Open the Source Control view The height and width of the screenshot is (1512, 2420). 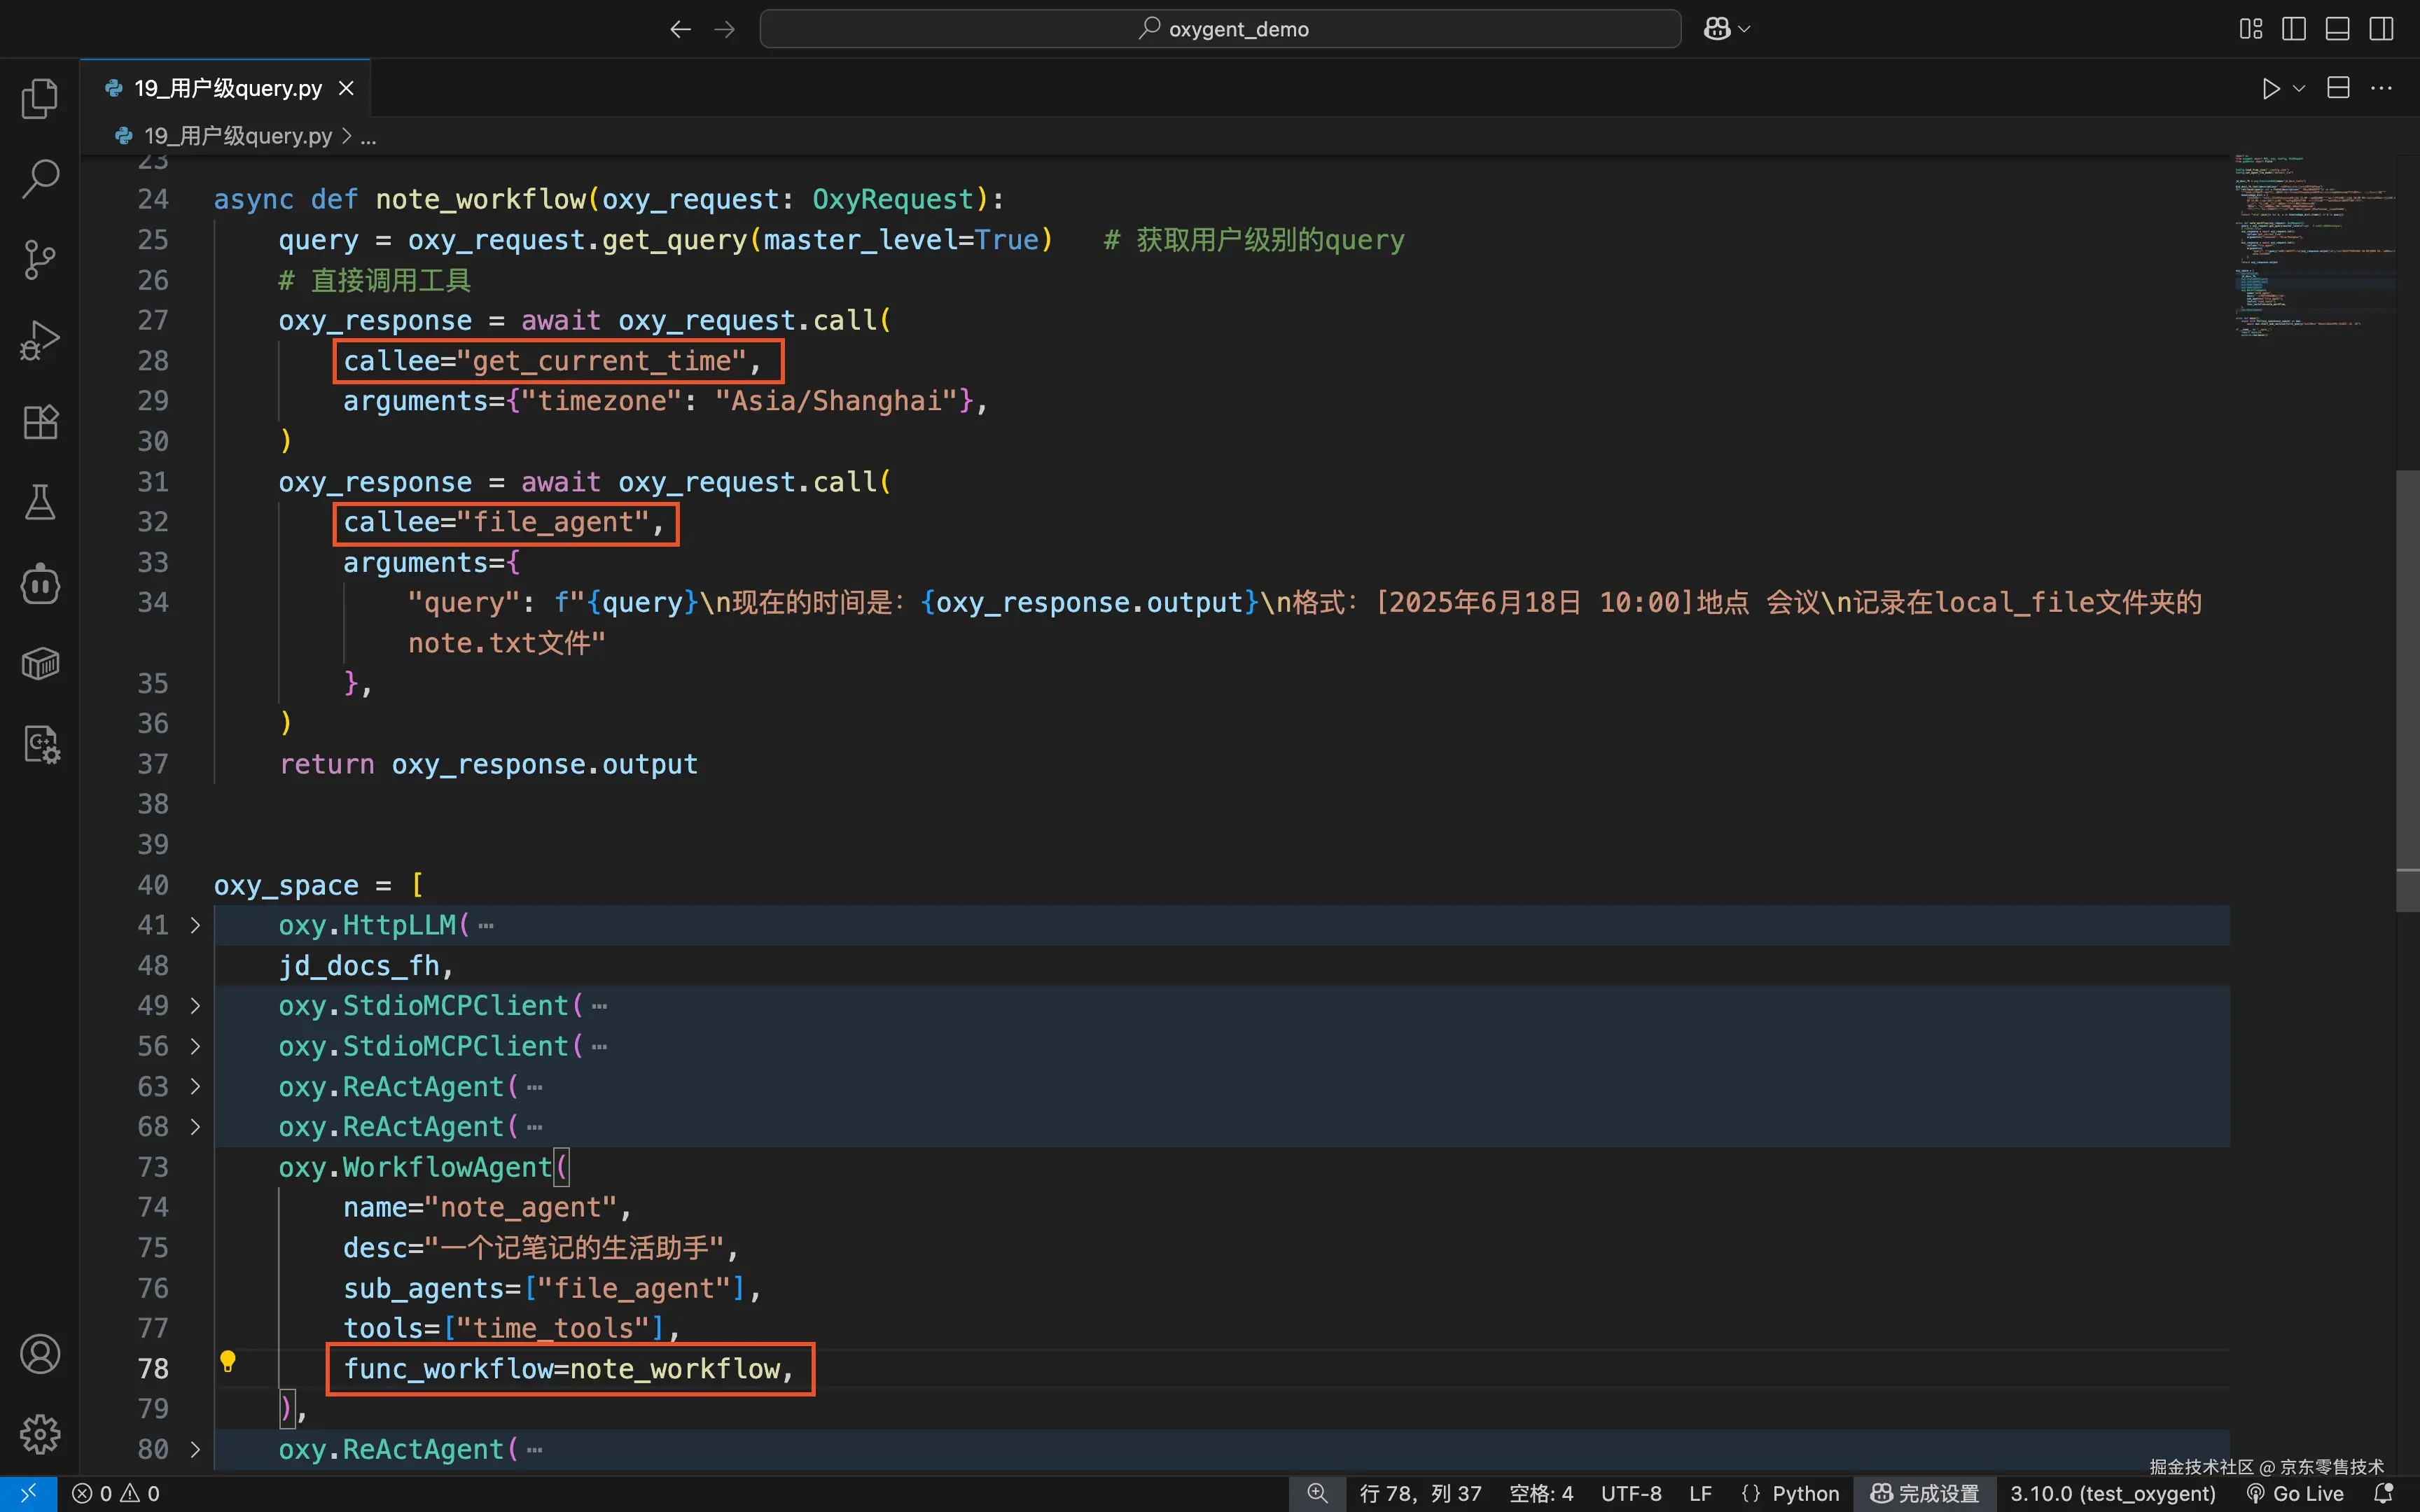[x=40, y=260]
